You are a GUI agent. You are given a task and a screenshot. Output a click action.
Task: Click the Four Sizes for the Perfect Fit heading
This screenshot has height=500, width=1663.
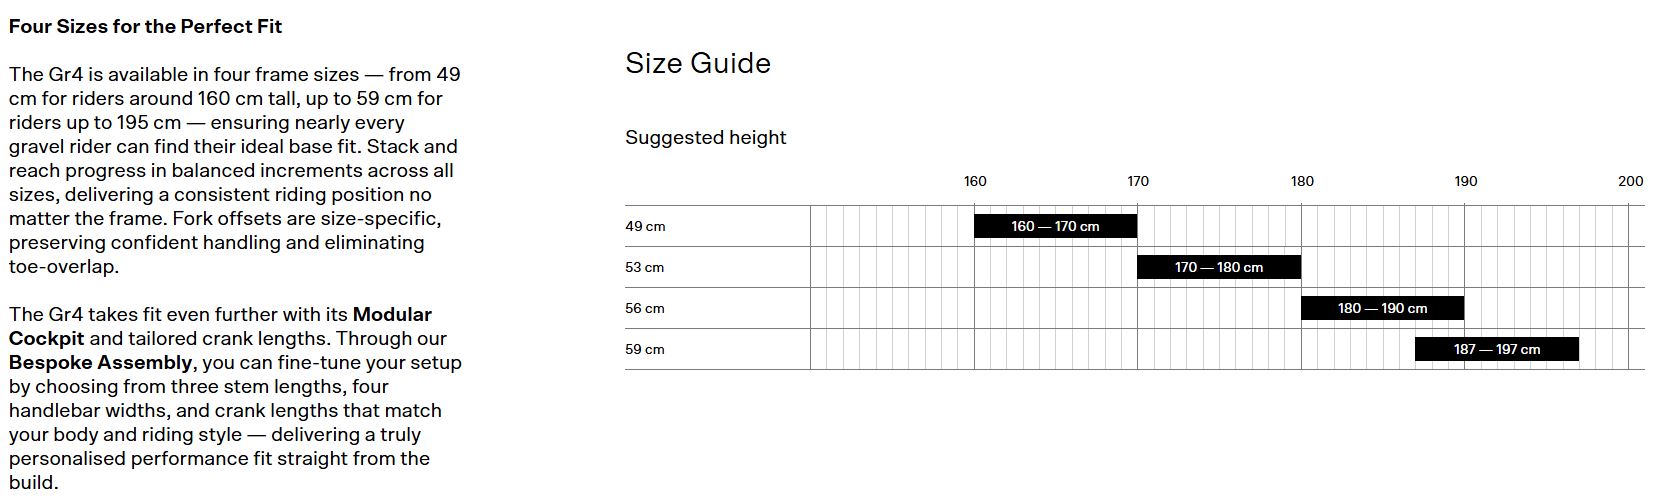pos(145,27)
